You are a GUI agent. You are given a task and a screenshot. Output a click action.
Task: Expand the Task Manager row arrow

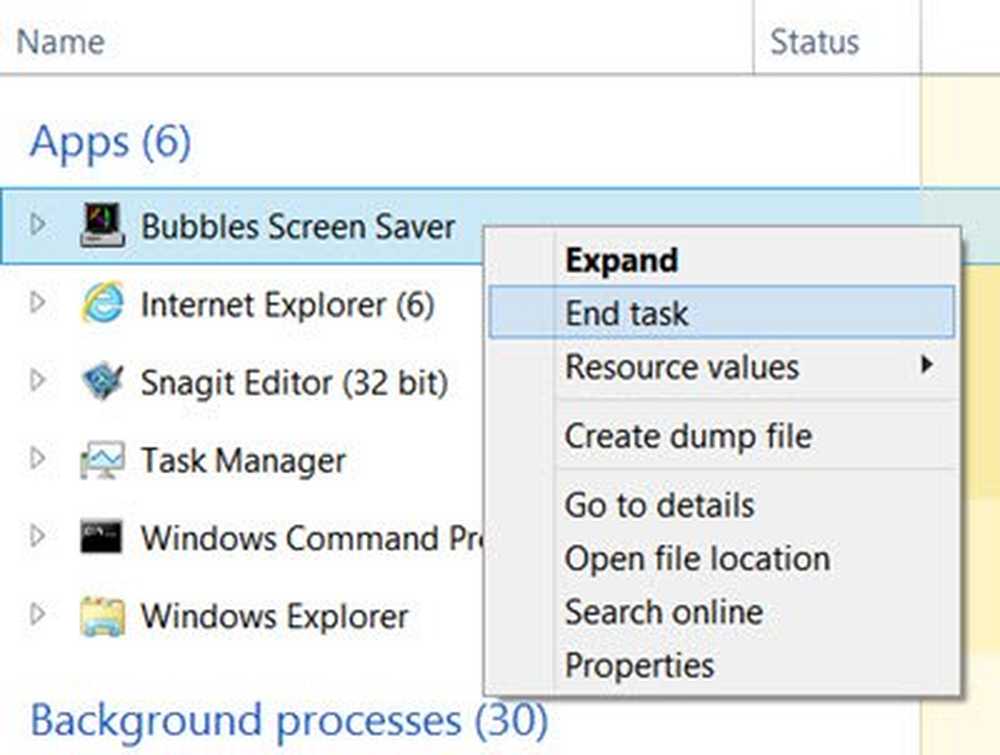[x=38, y=458]
